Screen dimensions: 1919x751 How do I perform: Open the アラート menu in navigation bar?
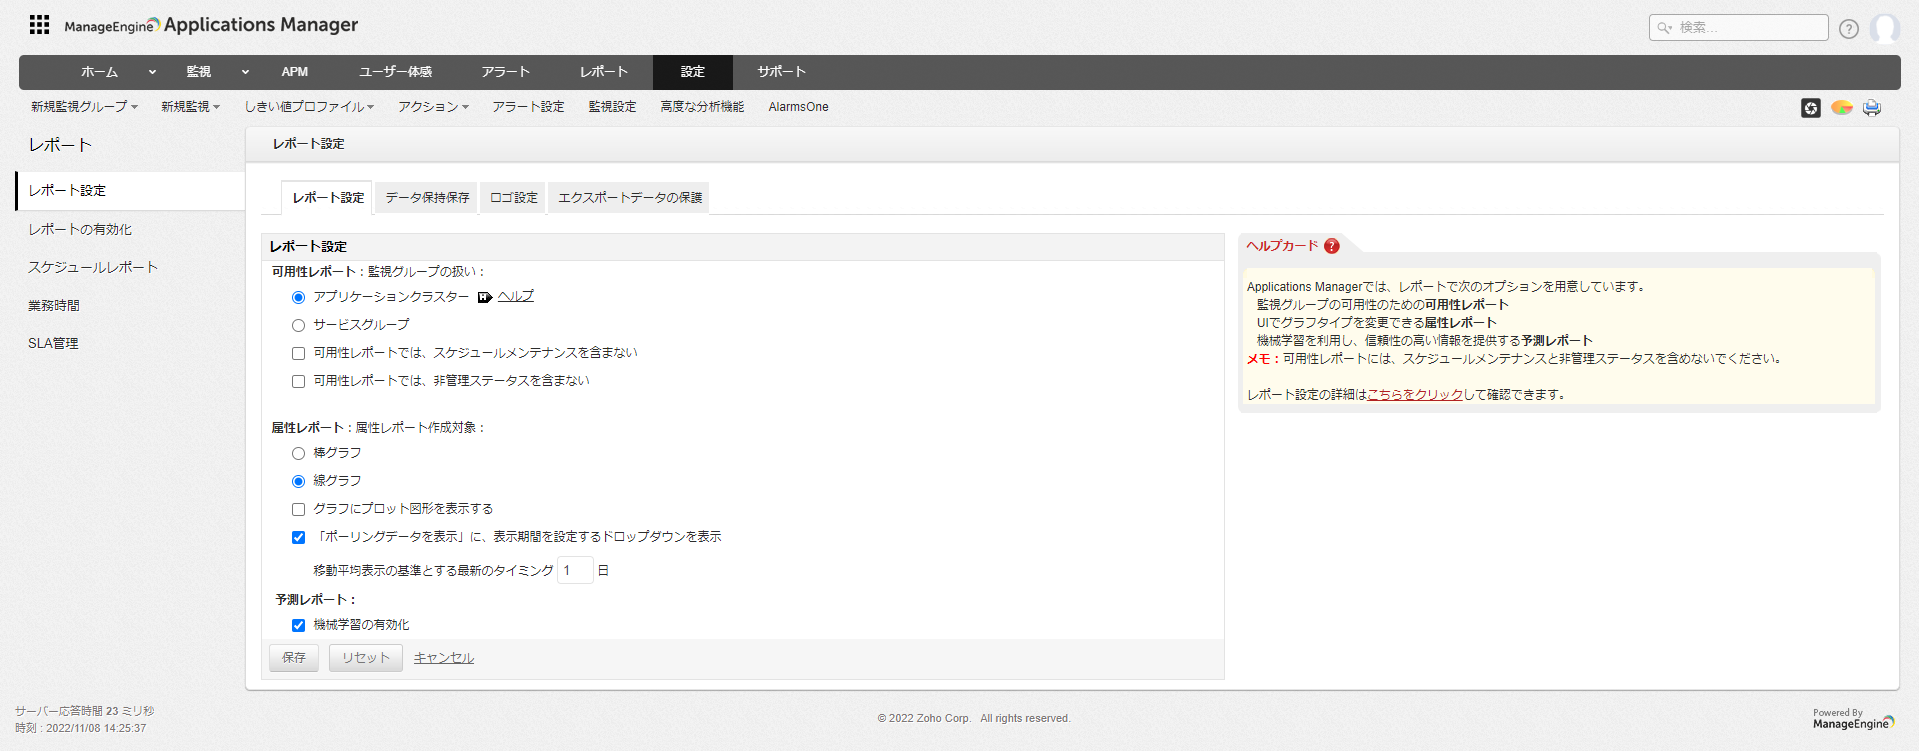tap(505, 72)
